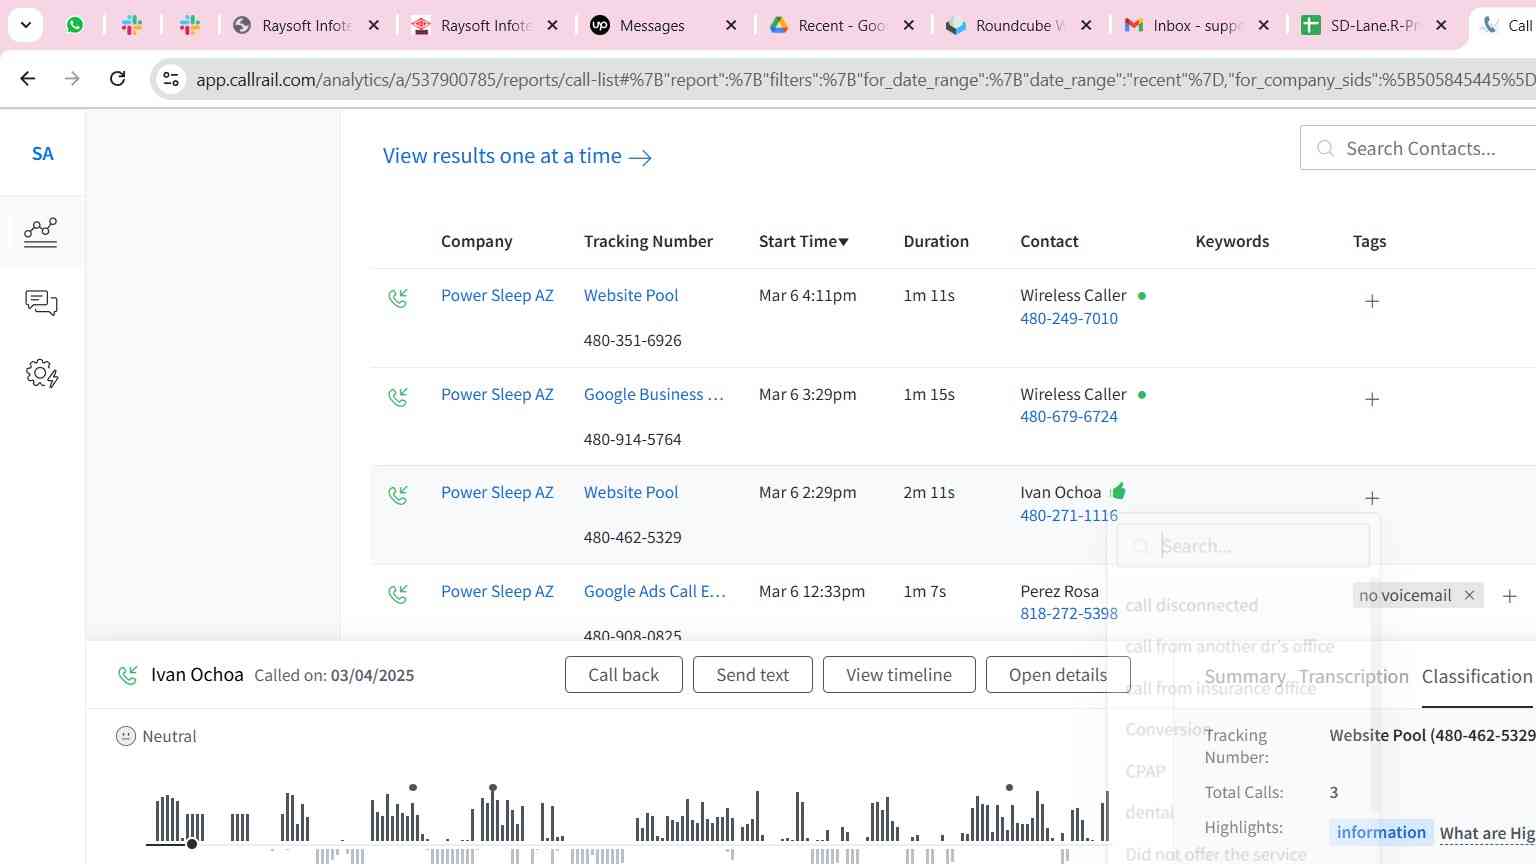Inbound call icon for Mar 6 3:29pm row
Screen dimensions: 1536x864
click(398, 397)
